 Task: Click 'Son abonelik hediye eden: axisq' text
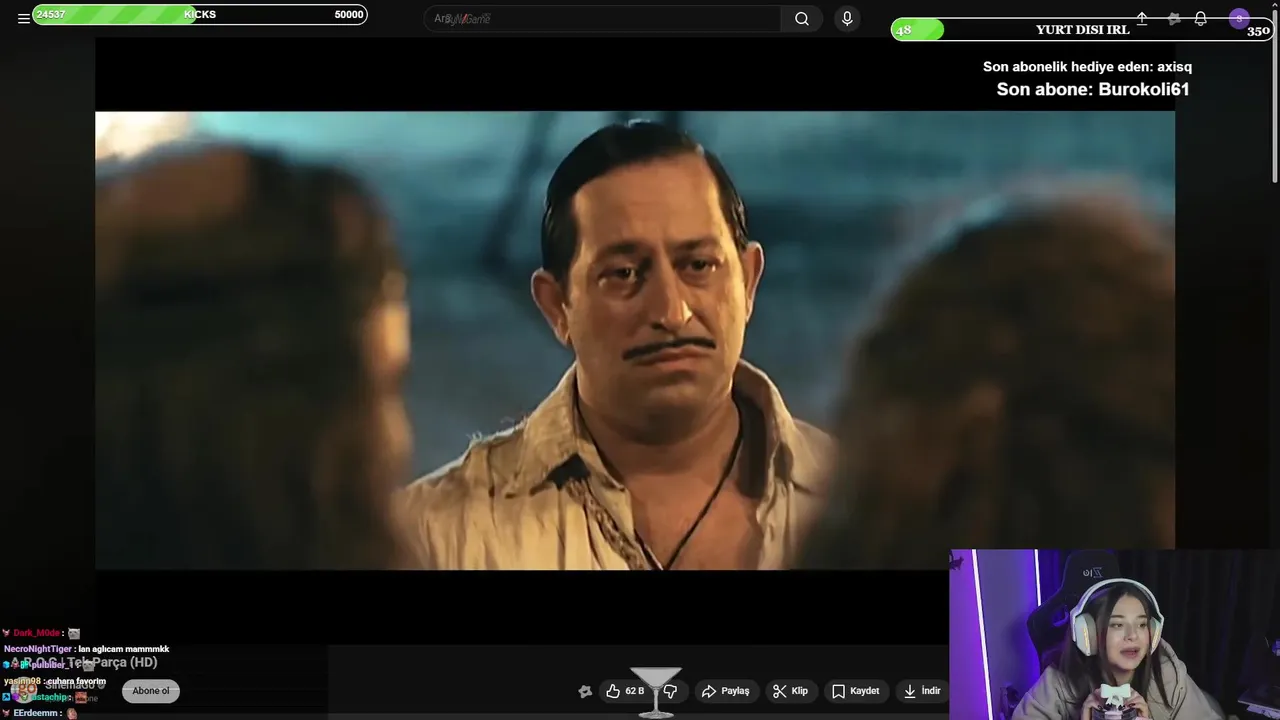click(x=1087, y=67)
